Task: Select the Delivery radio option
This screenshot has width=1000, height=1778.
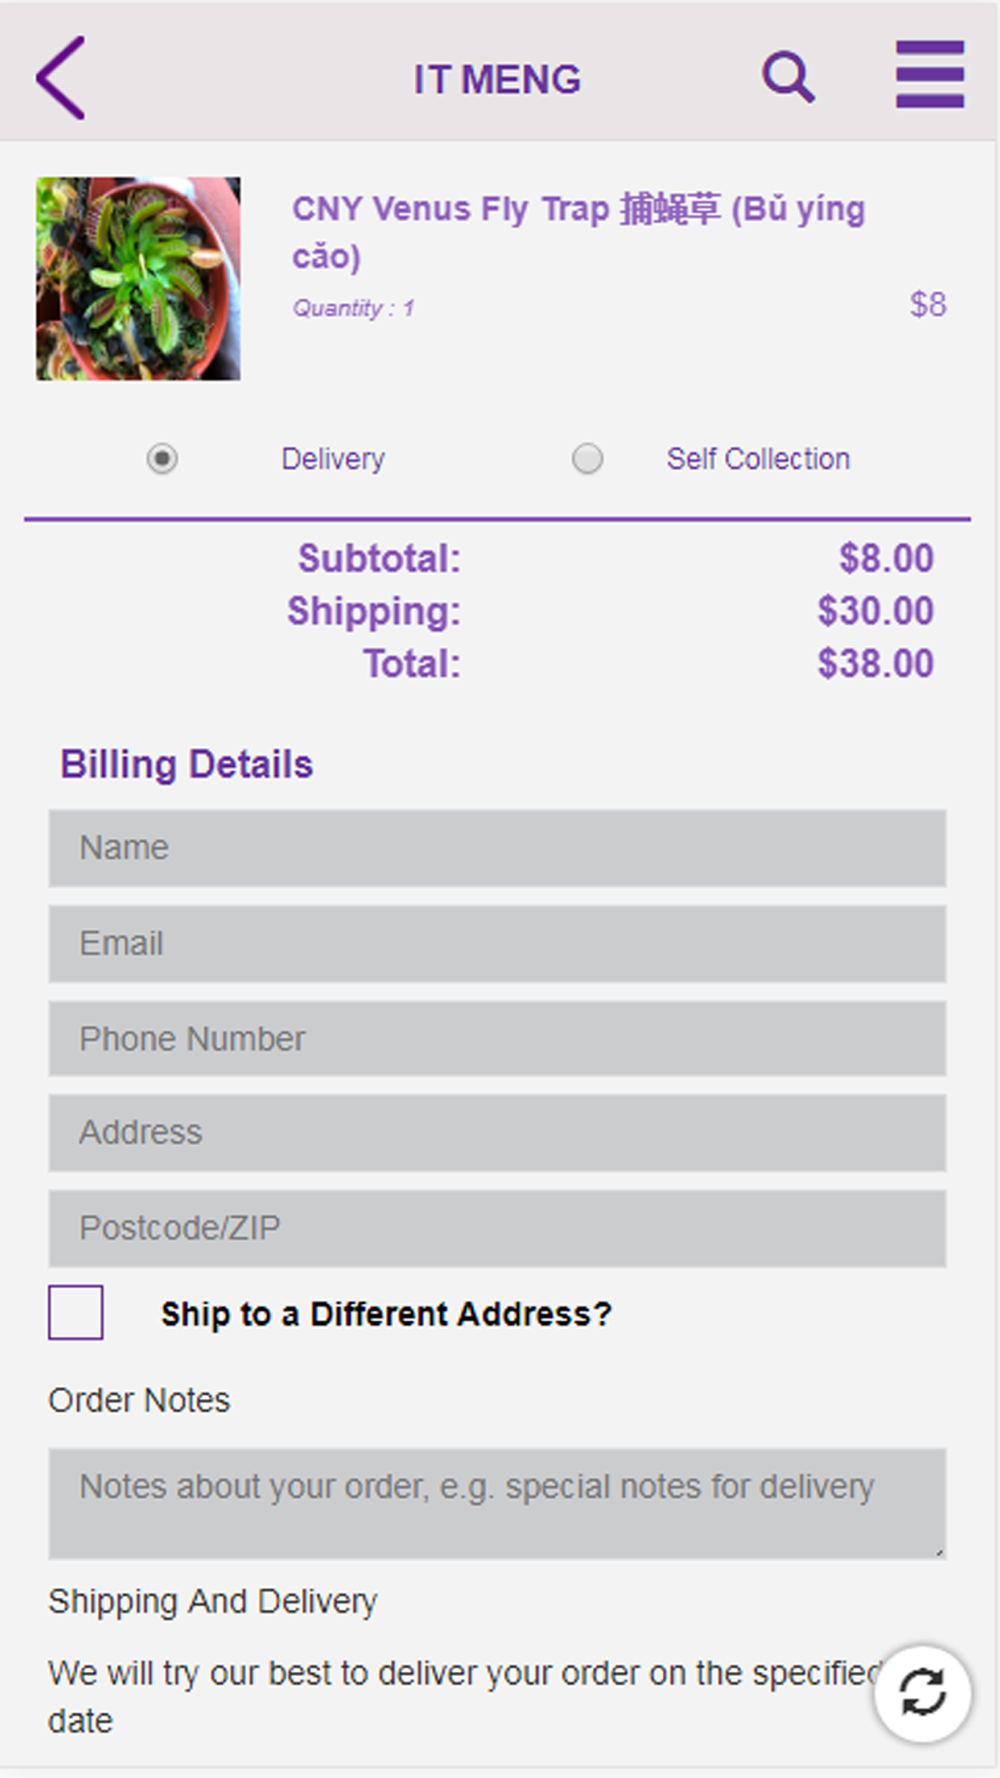Action: [x=162, y=459]
